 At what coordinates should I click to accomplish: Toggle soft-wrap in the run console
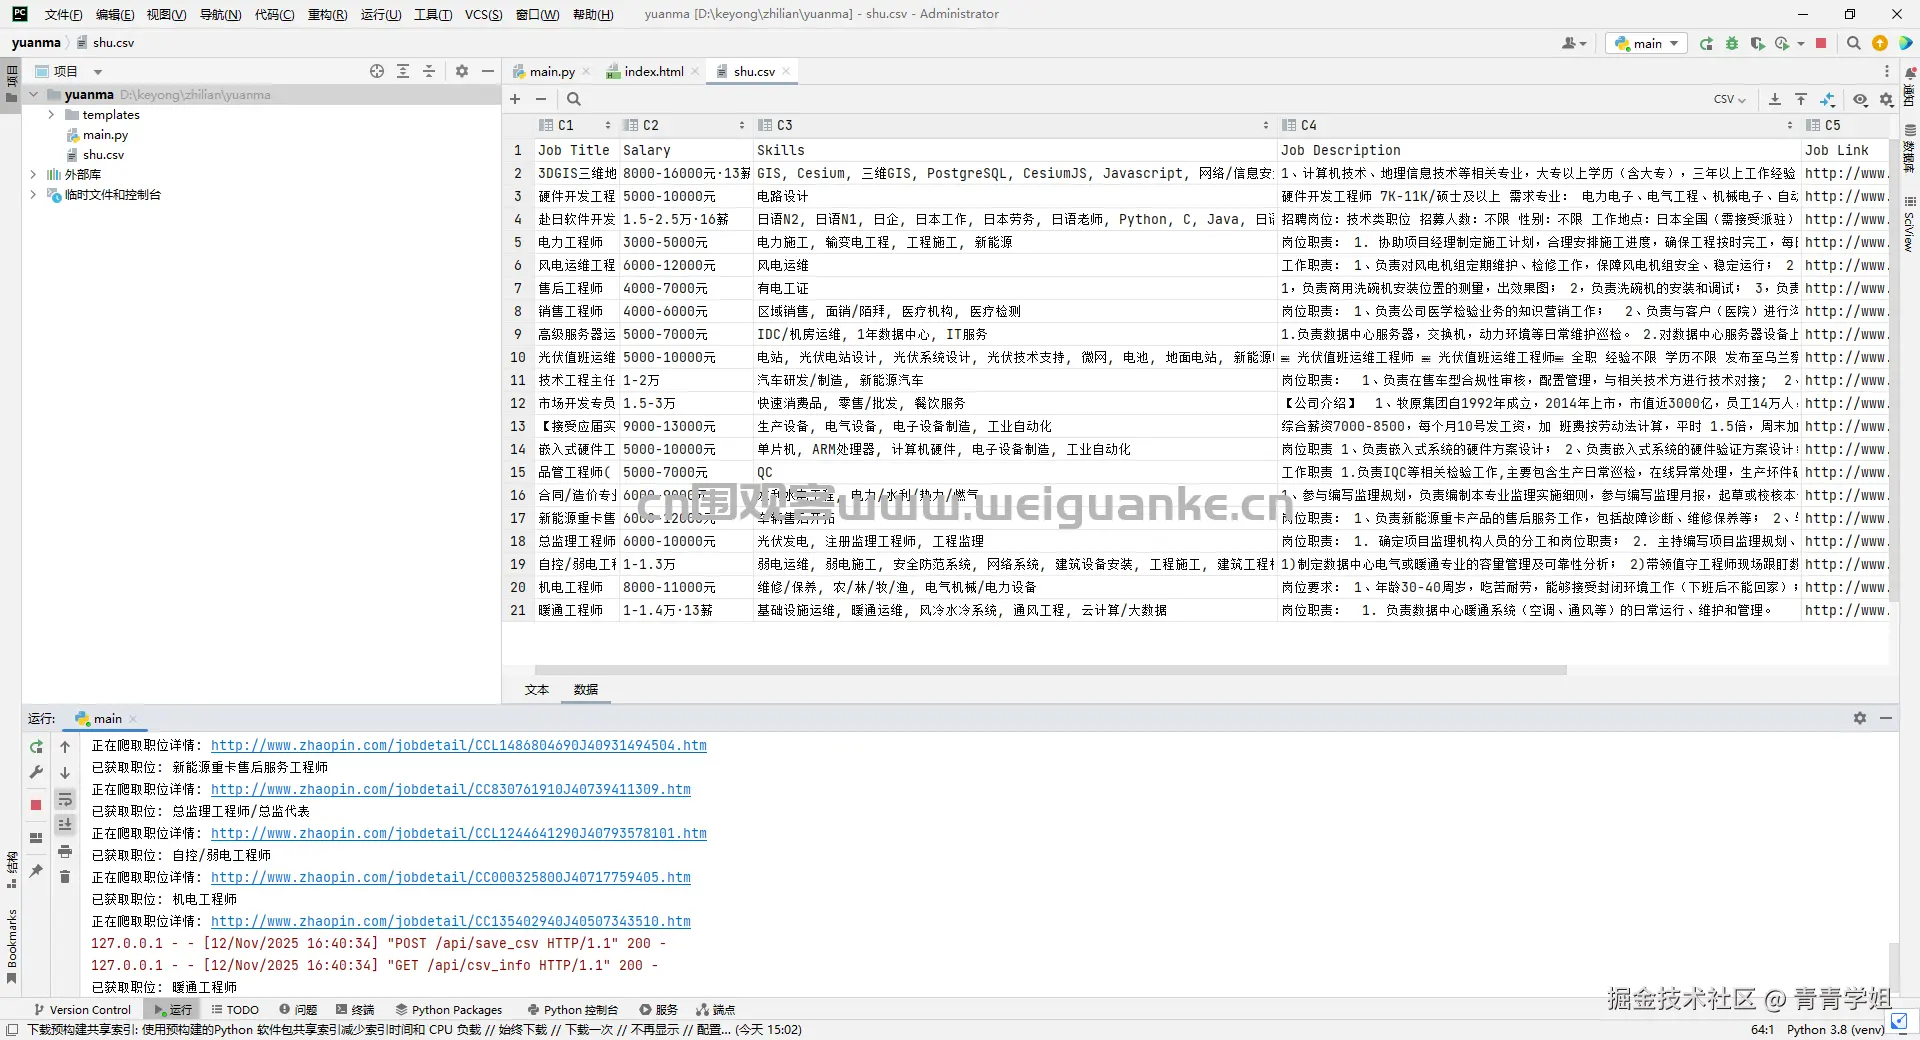[x=65, y=798]
